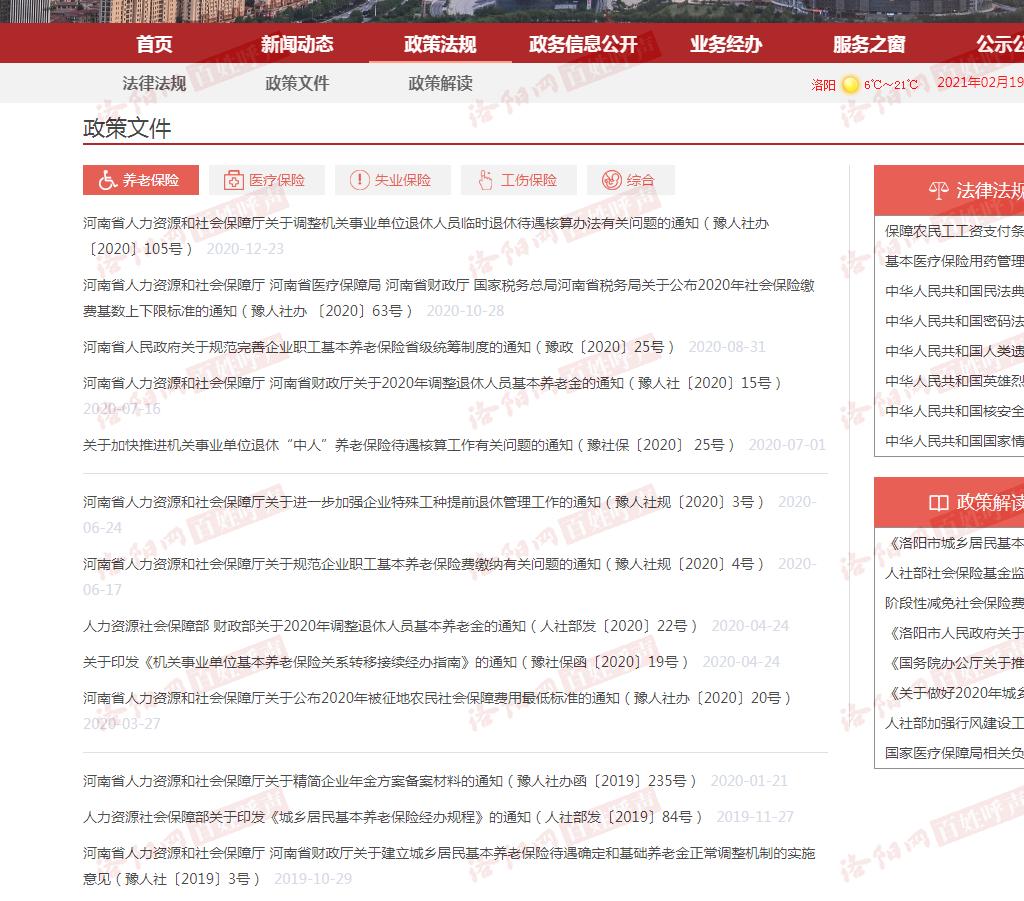
Task: Open 基本医疗保险用药管理 sidebar link
Action: click(954, 261)
